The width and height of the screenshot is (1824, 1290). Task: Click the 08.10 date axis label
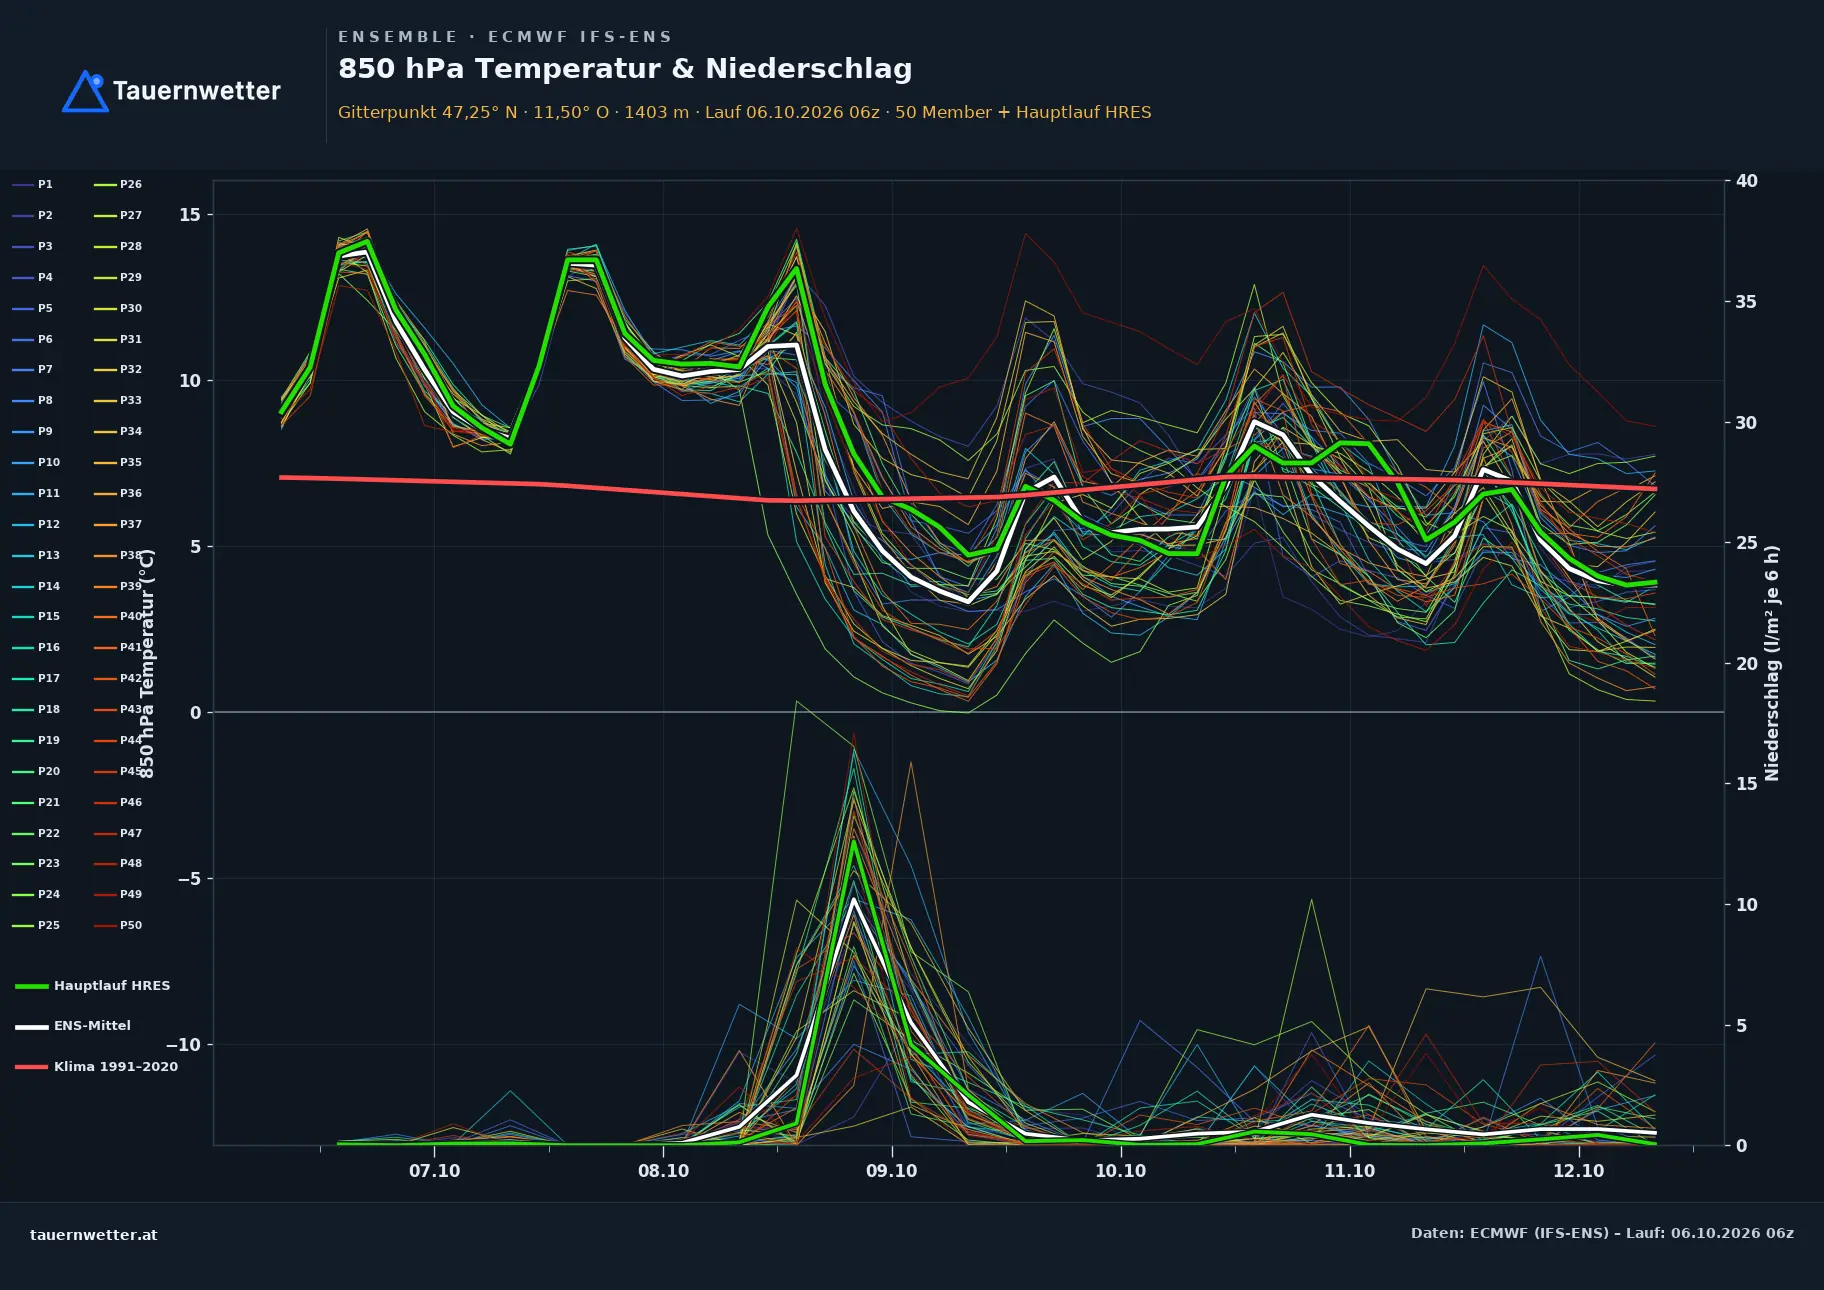664,1171
